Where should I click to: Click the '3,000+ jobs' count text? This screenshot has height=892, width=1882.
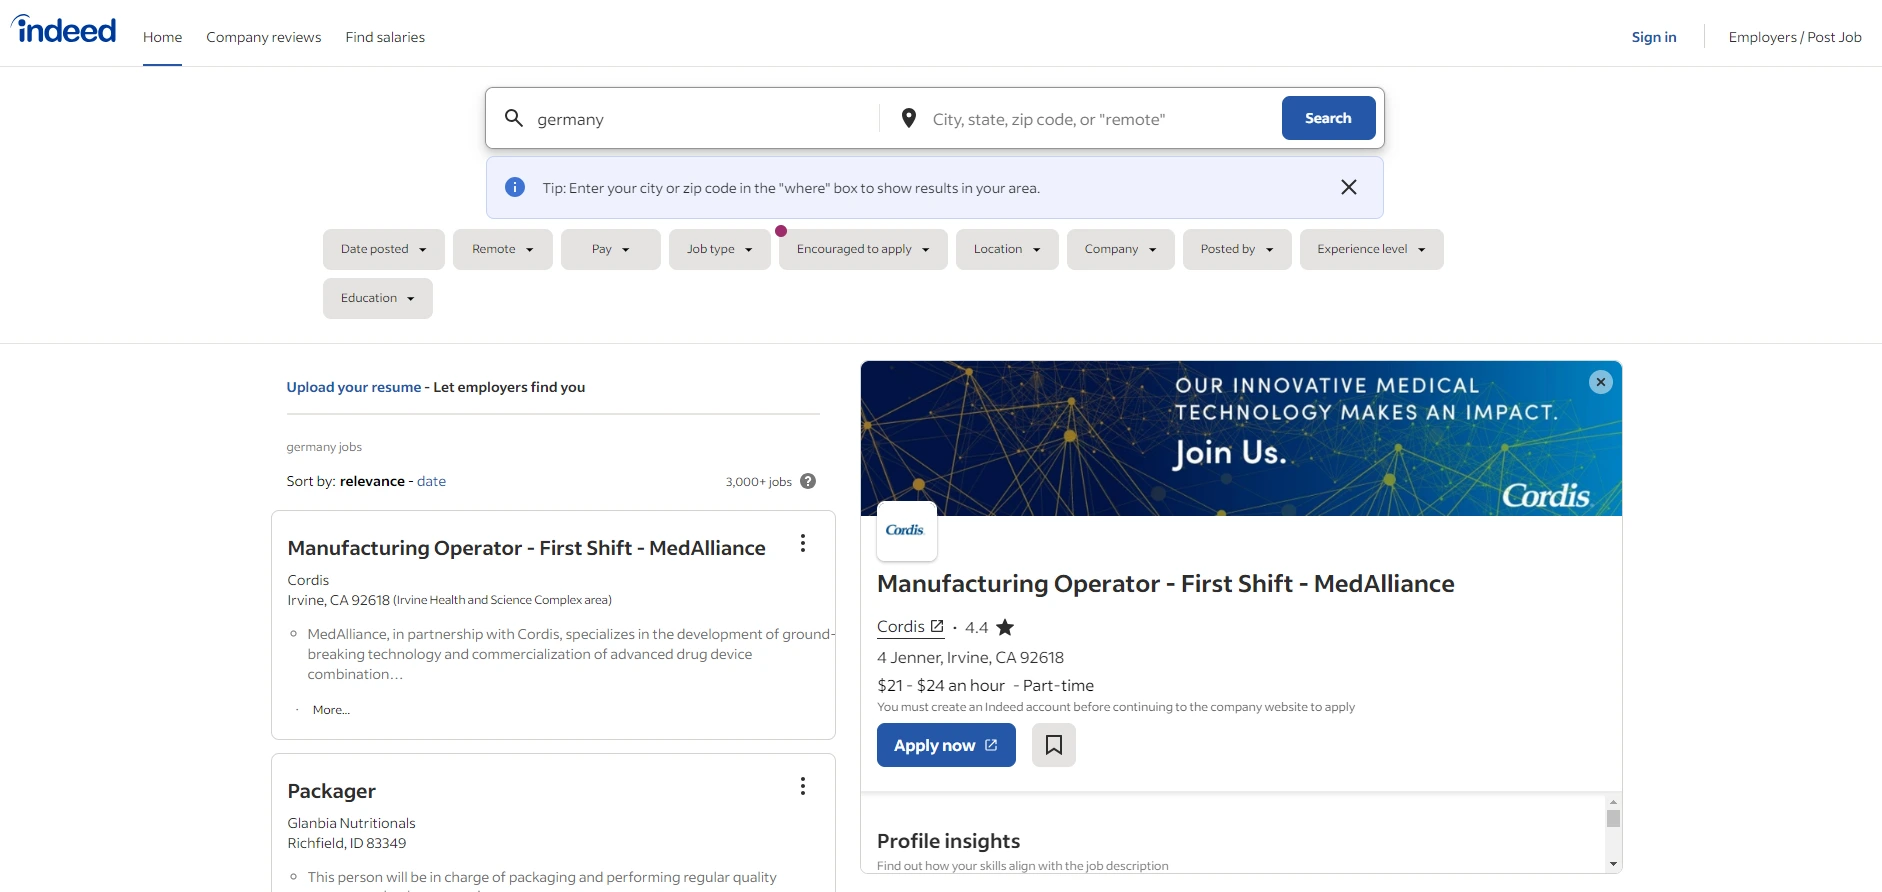click(758, 482)
